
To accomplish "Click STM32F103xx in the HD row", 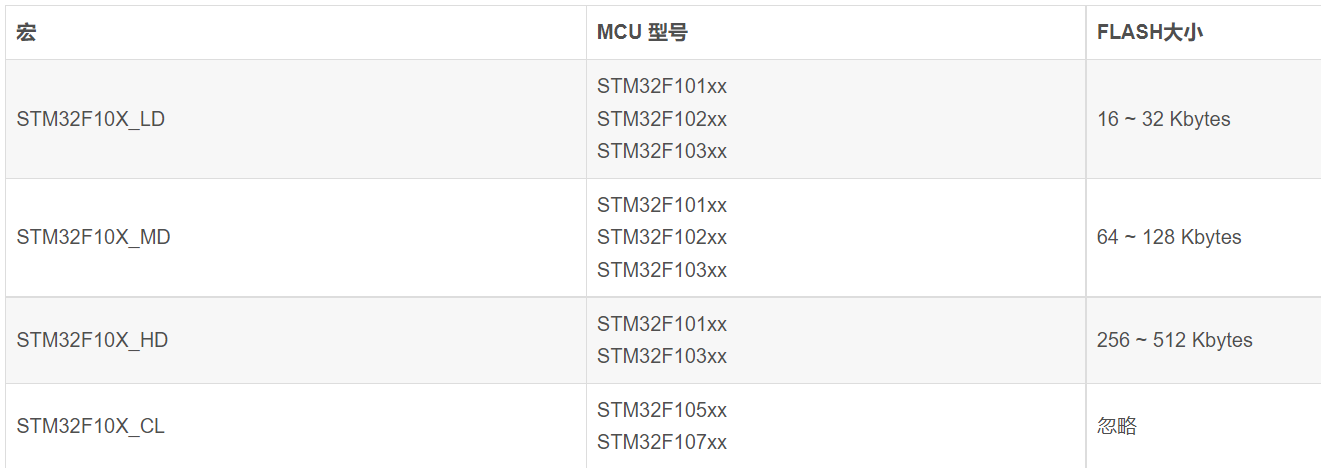I will coord(662,356).
